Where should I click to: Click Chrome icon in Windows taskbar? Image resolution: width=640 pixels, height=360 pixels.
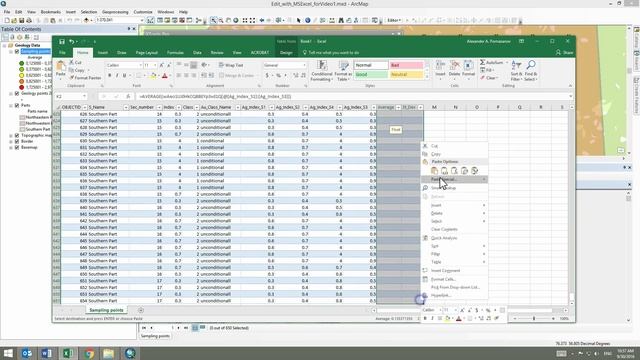click(89, 353)
